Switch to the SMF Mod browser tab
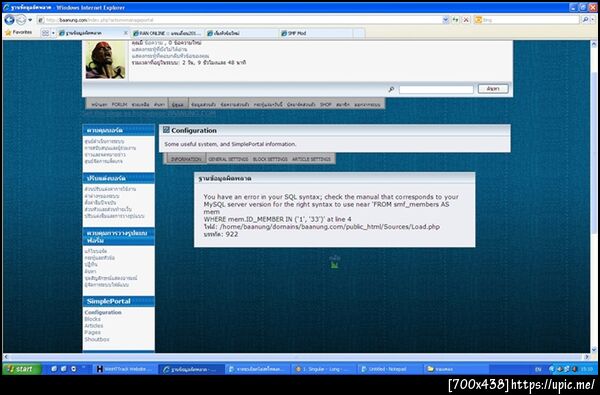This screenshot has width=600, height=395. (316, 33)
